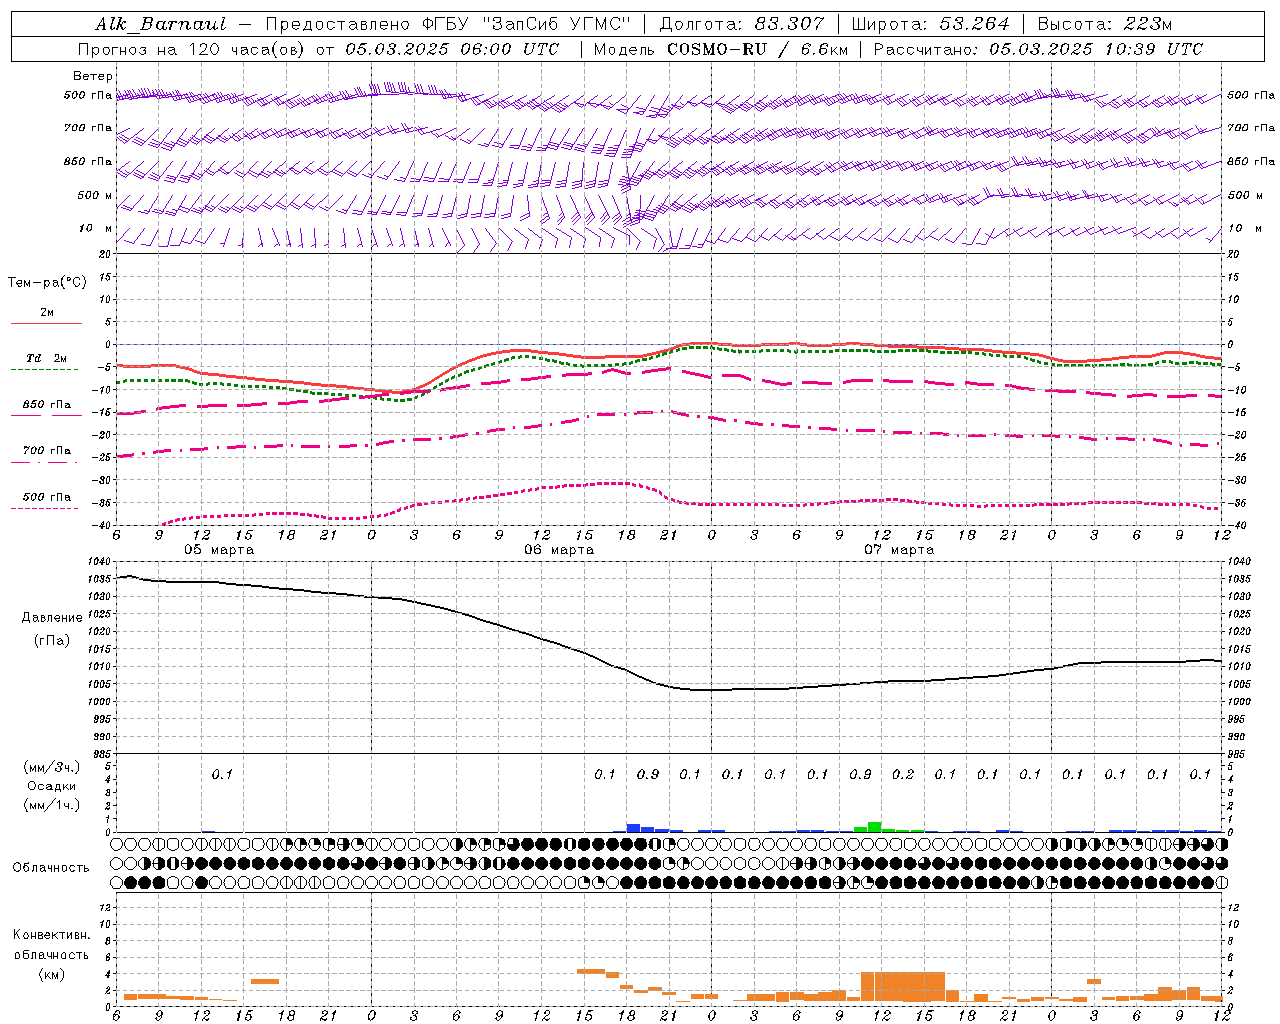Click the '05 марта' date label
Viewport: 1280px width, 1024px height.
pyautogui.click(x=219, y=550)
